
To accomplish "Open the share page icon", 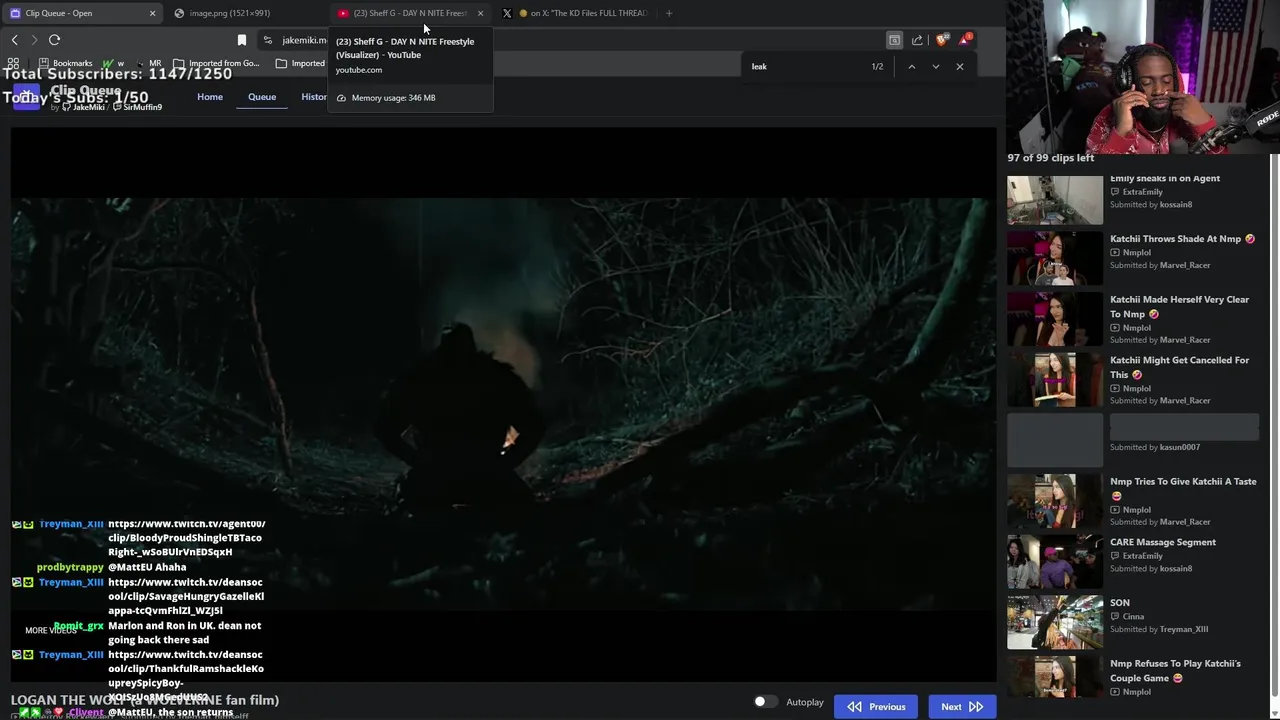I will [x=917, y=40].
